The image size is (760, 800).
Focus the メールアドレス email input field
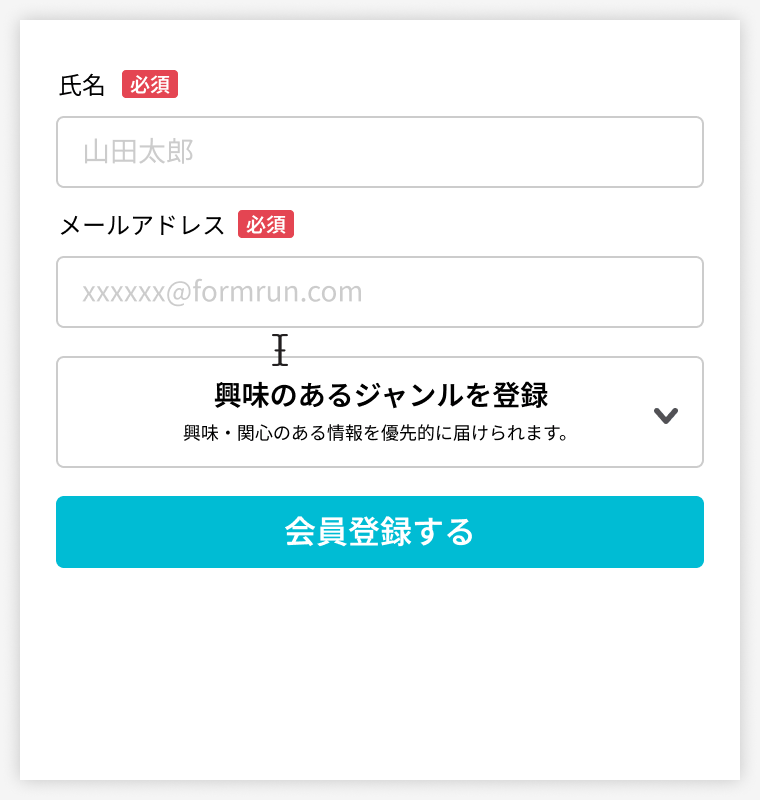(x=380, y=292)
